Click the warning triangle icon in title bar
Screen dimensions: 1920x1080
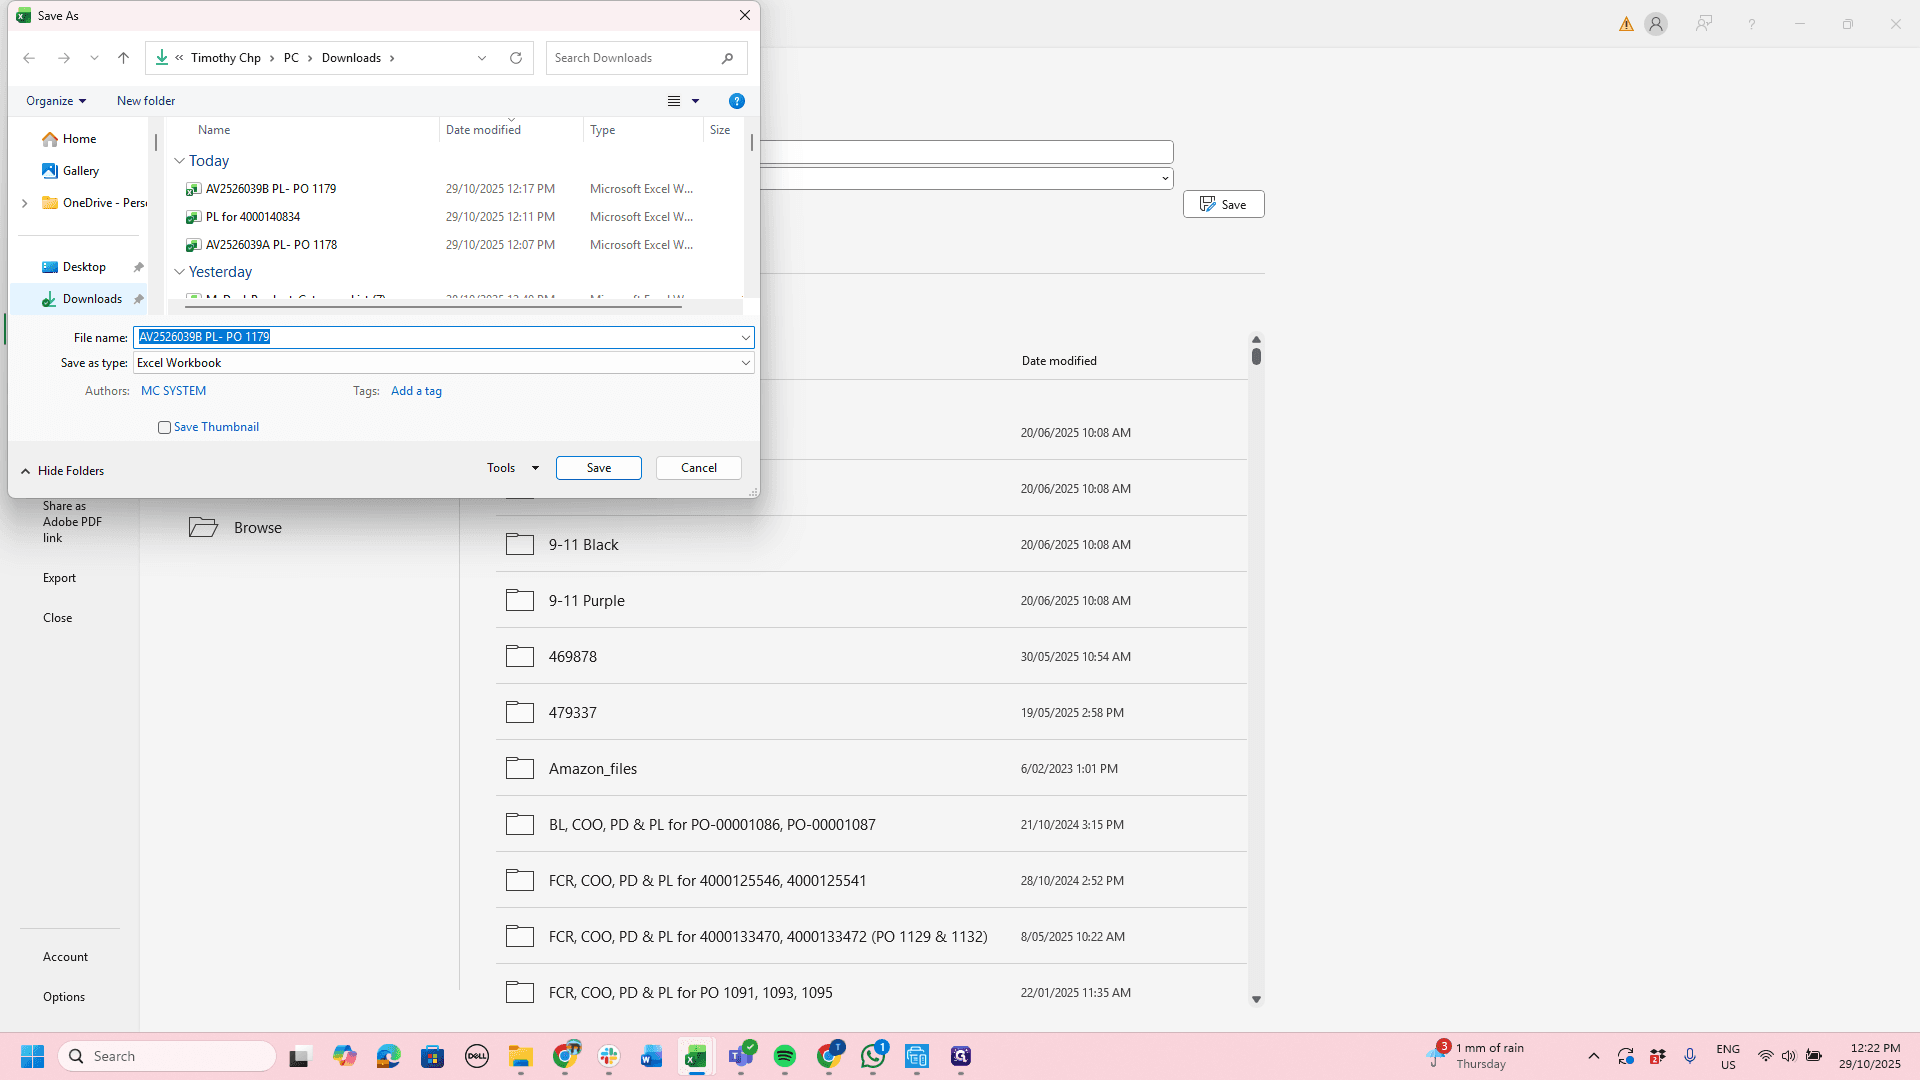click(x=1627, y=24)
